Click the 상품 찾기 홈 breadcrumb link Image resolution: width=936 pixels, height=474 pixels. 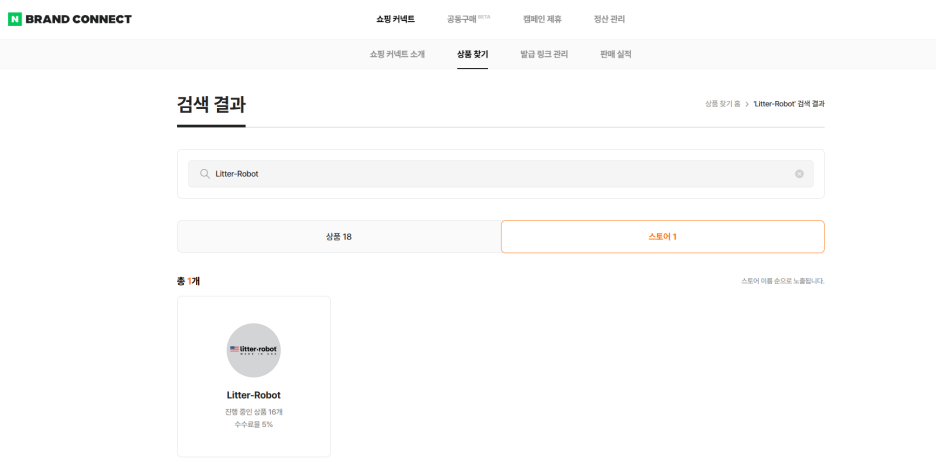[722, 104]
